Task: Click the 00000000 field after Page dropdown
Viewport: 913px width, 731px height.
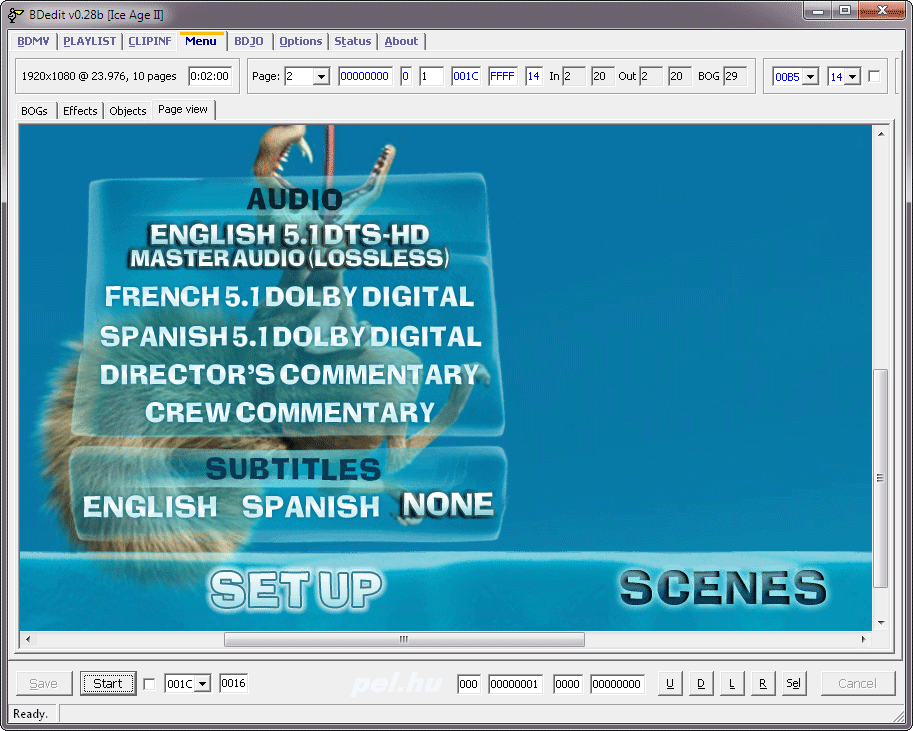Action: [x=366, y=76]
